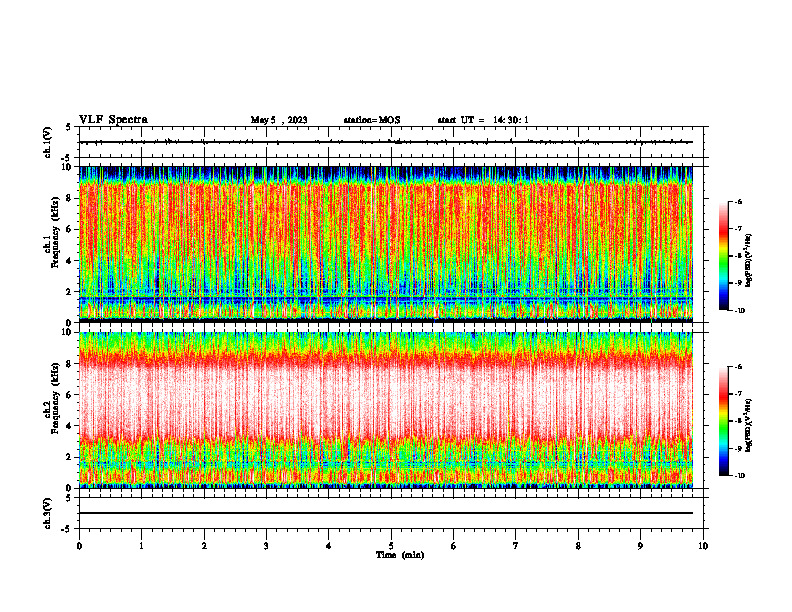Click the "-10" value on ch.1 colorbar
Viewport: 792px width, 612px height.
pos(738,310)
